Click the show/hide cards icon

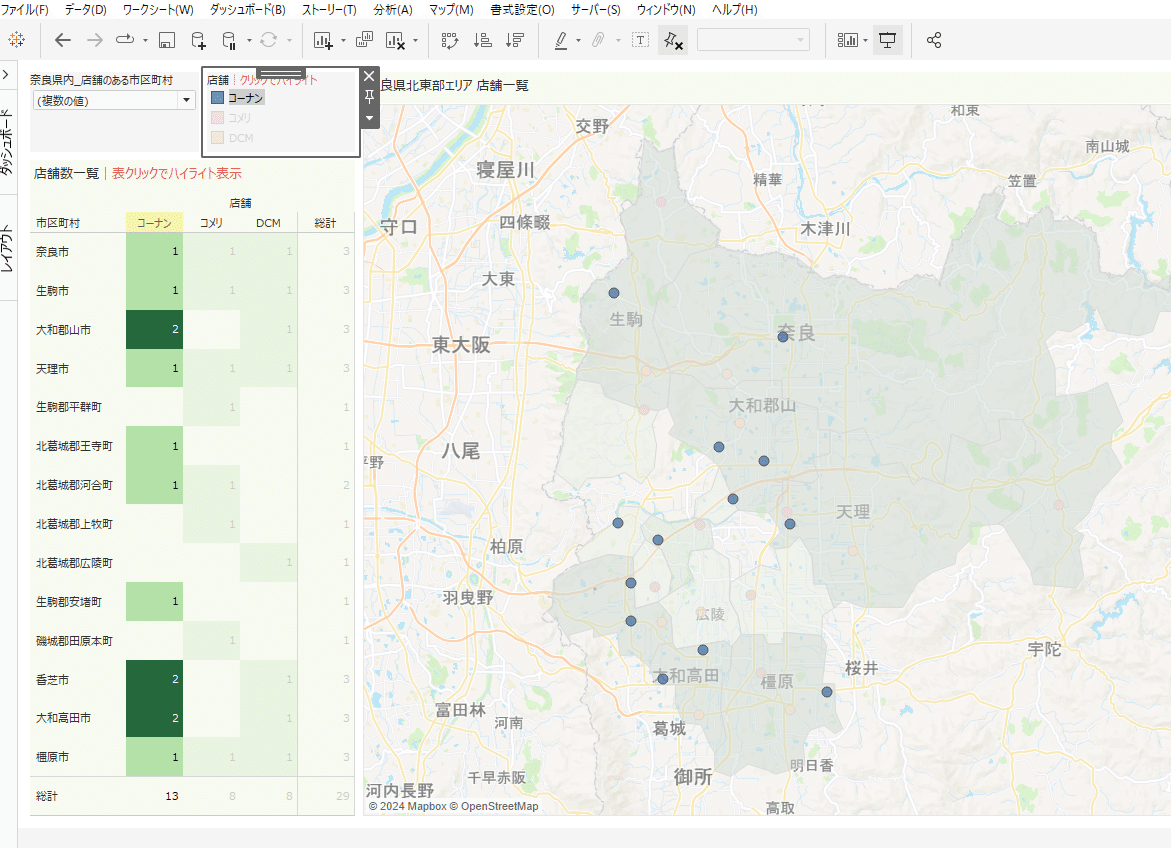coord(848,40)
